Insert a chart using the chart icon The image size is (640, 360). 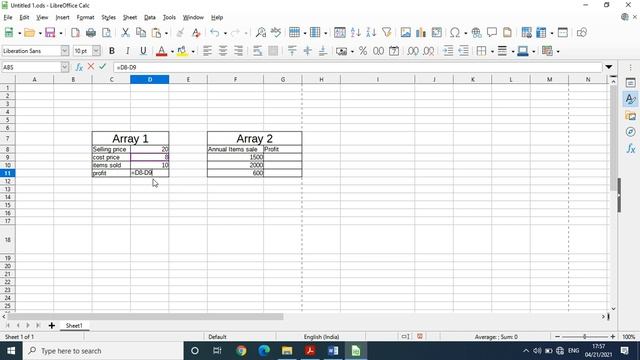coord(421,33)
